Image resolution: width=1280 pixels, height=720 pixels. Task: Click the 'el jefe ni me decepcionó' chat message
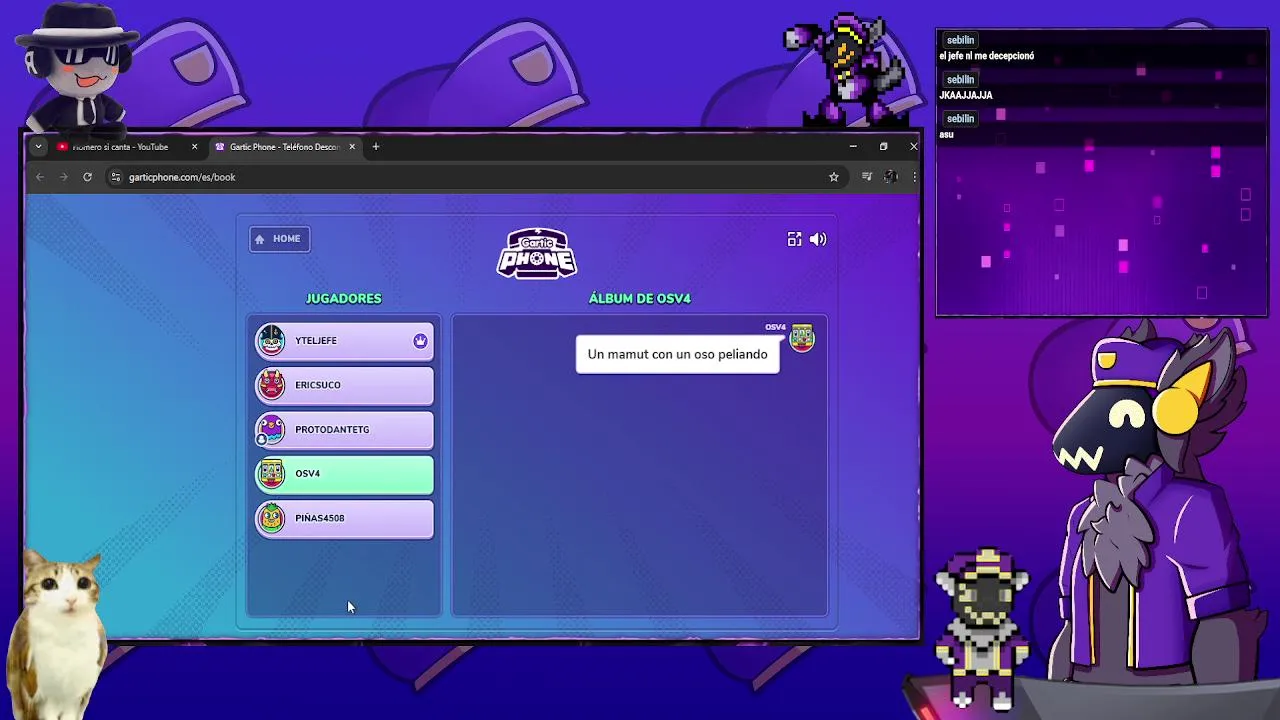point(987,56)
